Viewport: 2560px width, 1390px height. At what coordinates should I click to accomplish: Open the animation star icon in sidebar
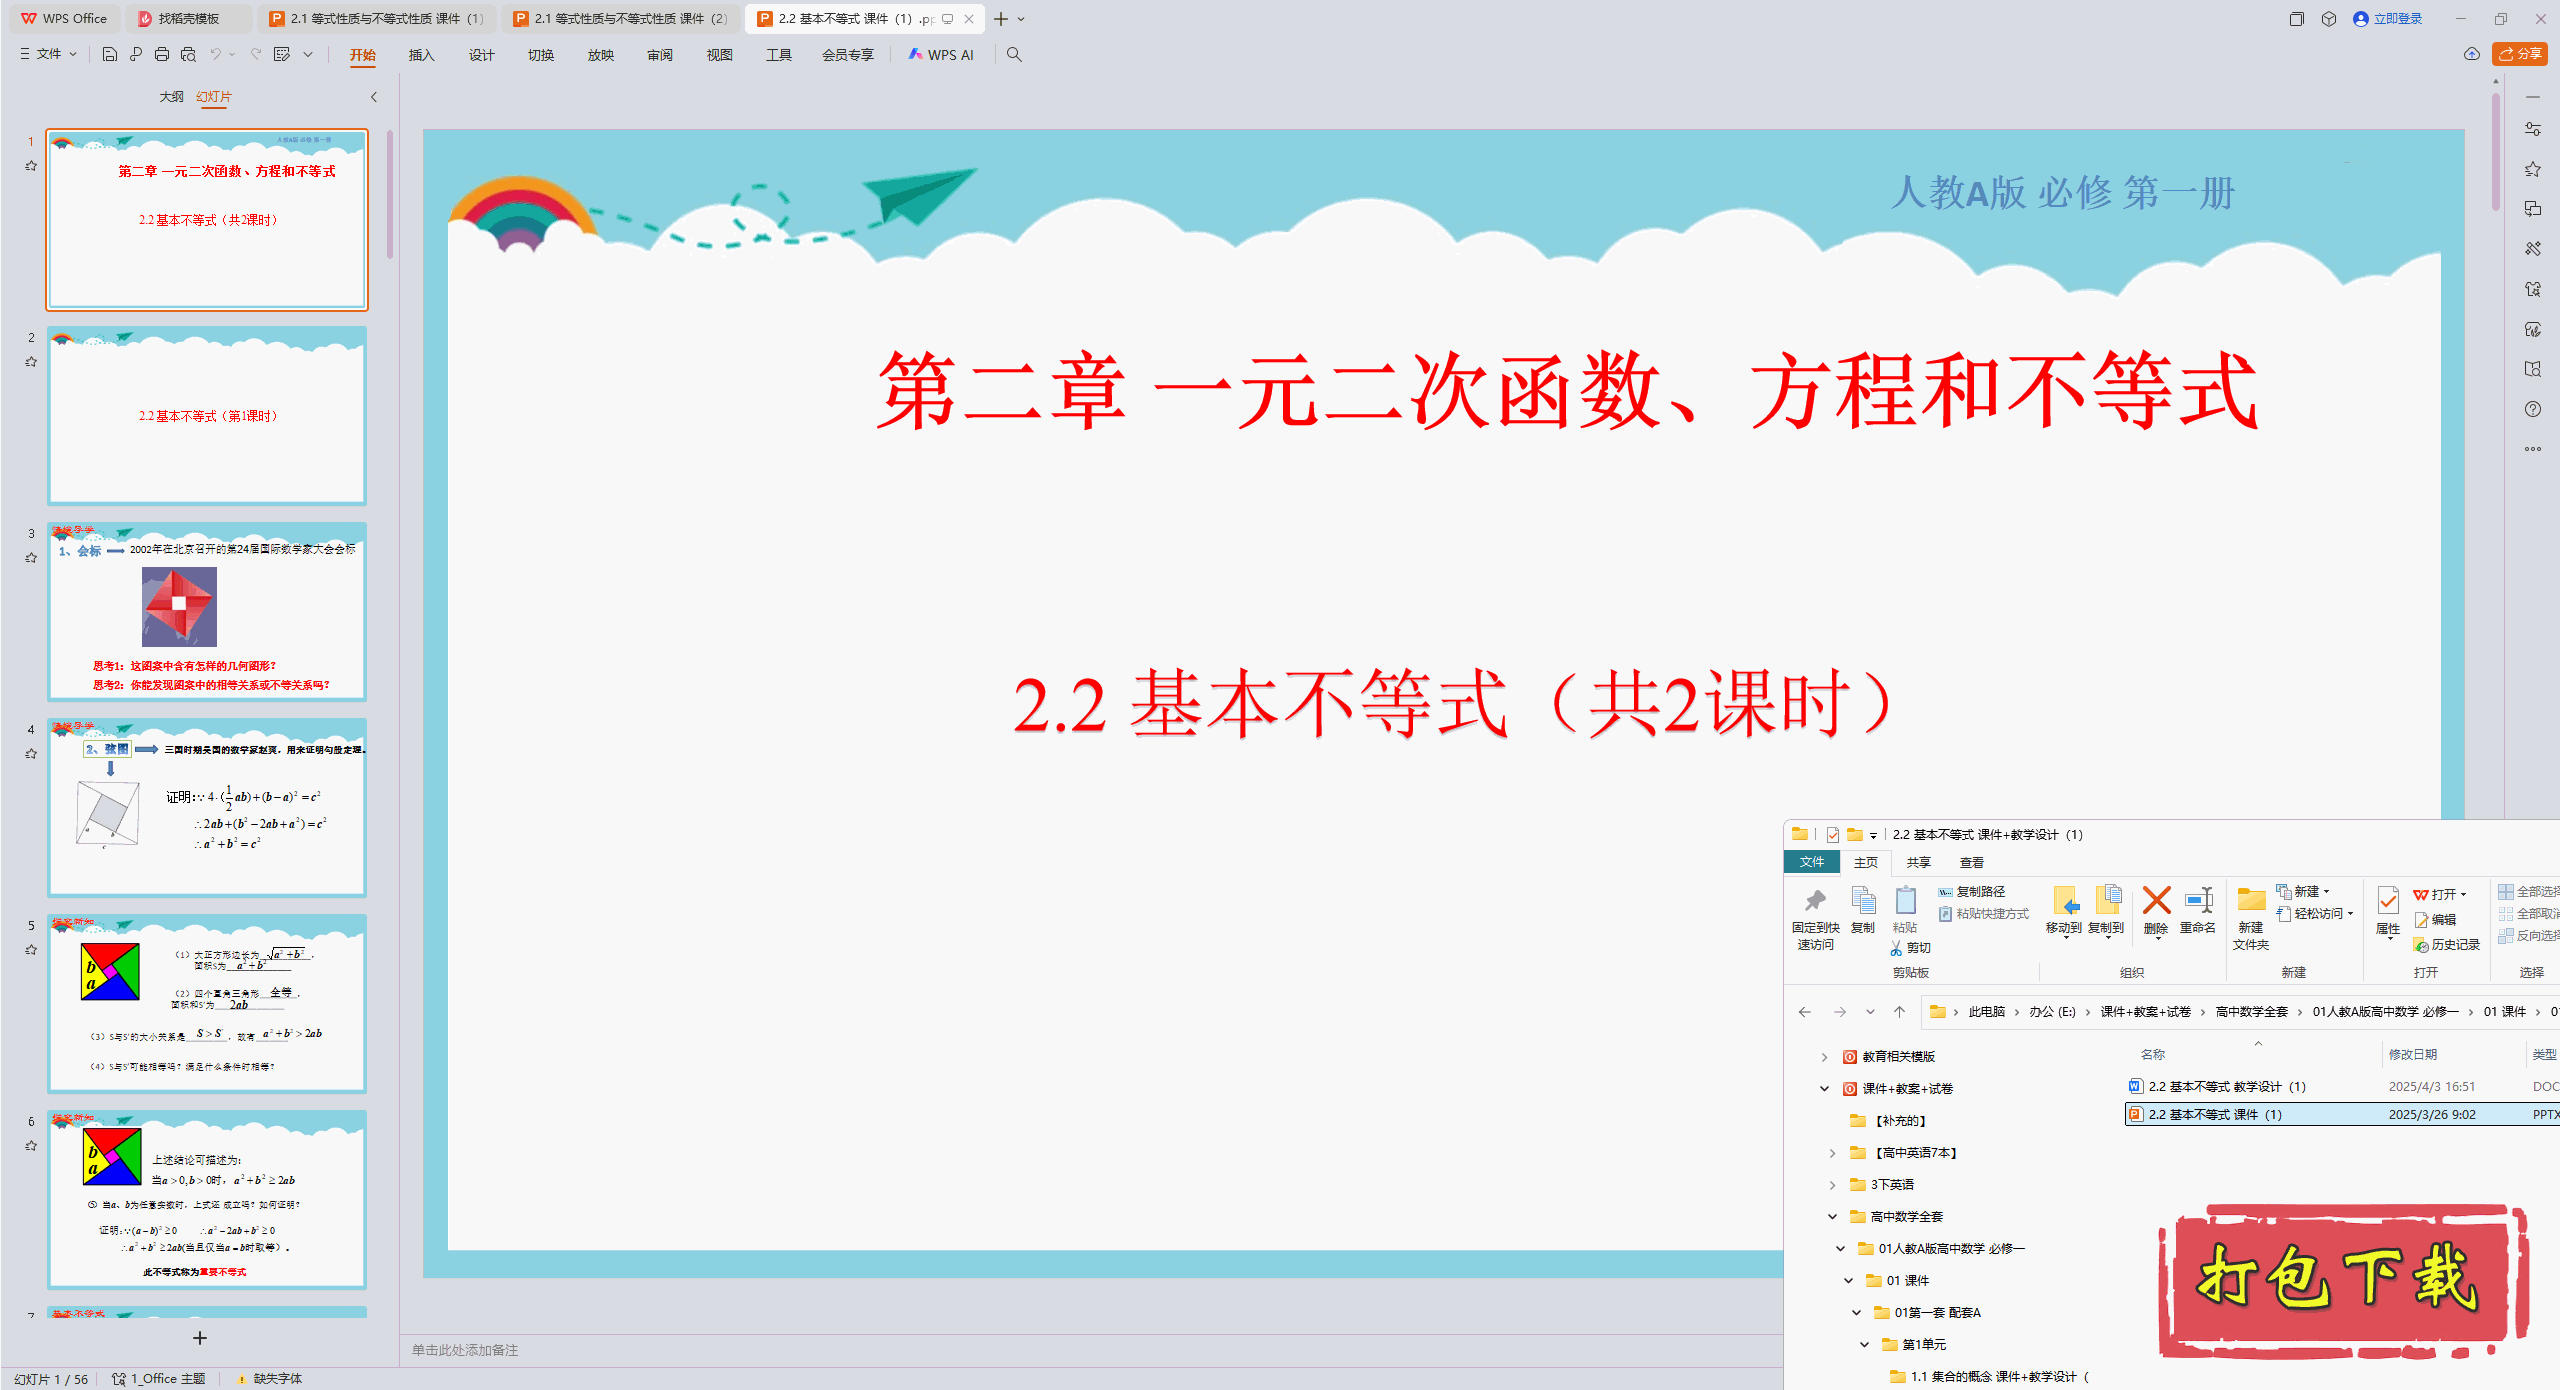[x=2533, y=169]
